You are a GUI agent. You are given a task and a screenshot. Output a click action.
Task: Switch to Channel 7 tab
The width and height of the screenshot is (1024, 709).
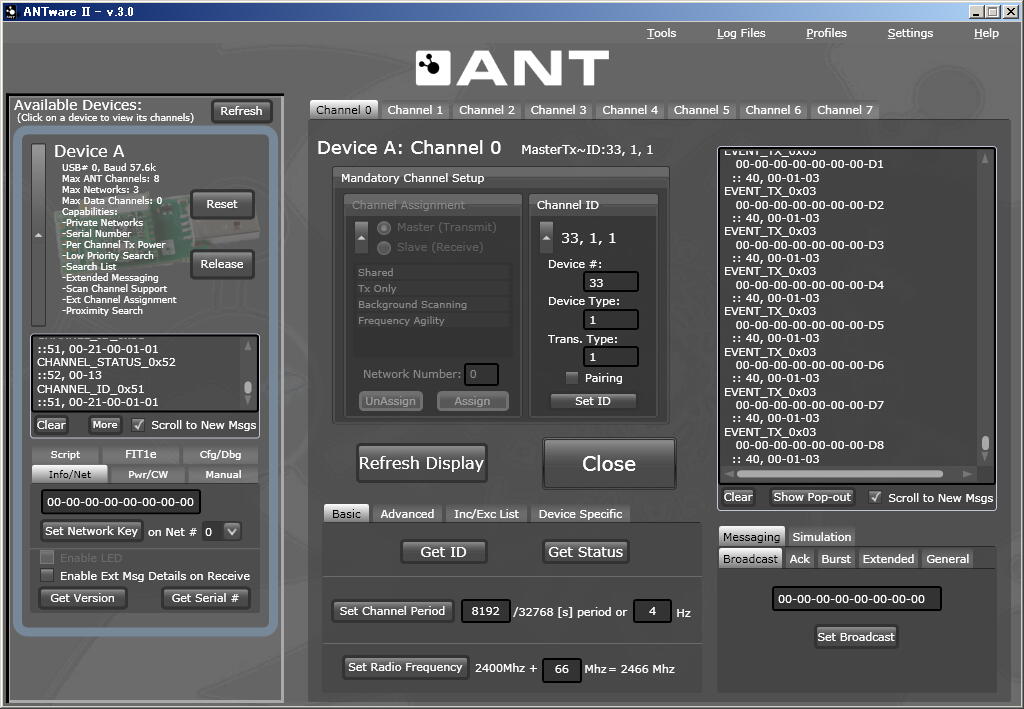point(844,110)
